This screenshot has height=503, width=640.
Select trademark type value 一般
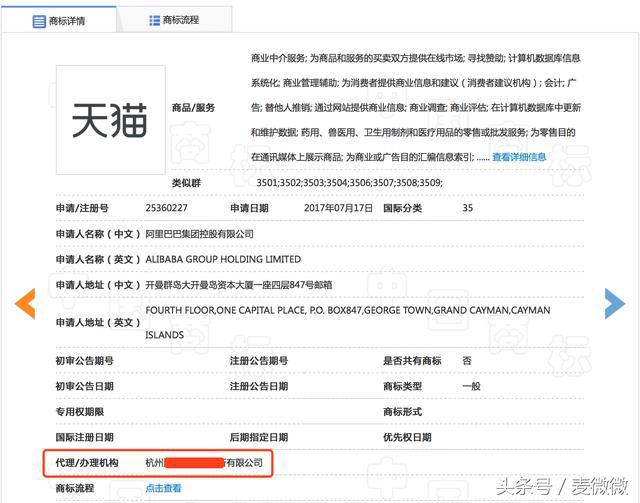[x=471, y=386]
